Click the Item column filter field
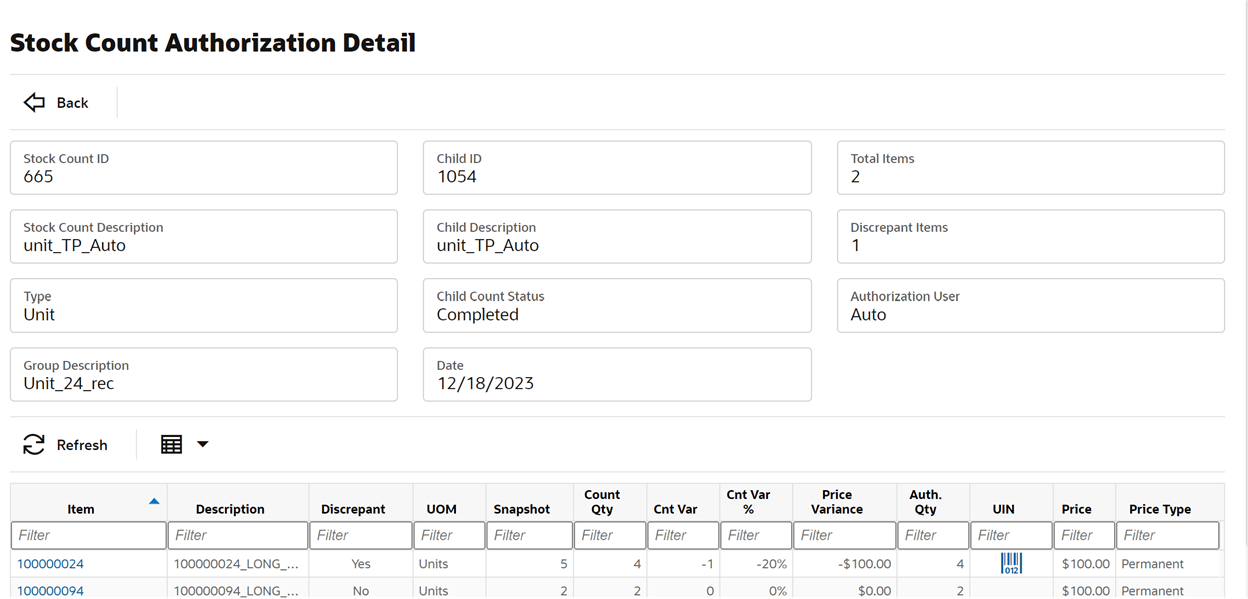This screenshot has width=1248, height=599. pos(88,535)
